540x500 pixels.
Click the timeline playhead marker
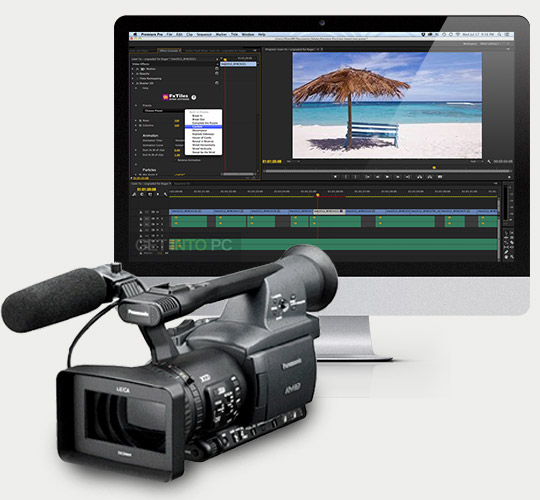click(318, 195)
